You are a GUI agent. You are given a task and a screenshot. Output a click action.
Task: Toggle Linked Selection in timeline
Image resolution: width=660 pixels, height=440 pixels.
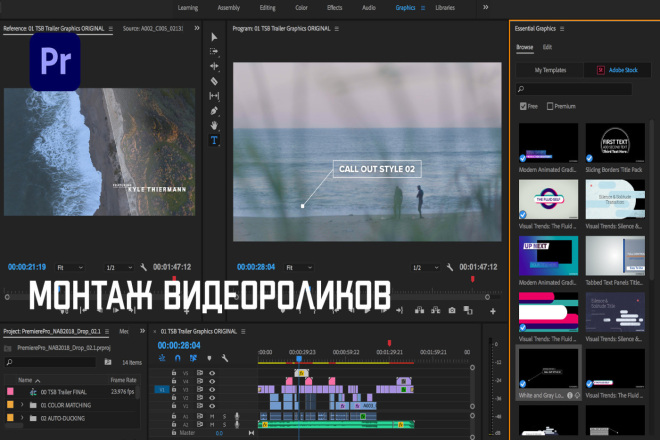pyautogui.click(x=193, y=358)
